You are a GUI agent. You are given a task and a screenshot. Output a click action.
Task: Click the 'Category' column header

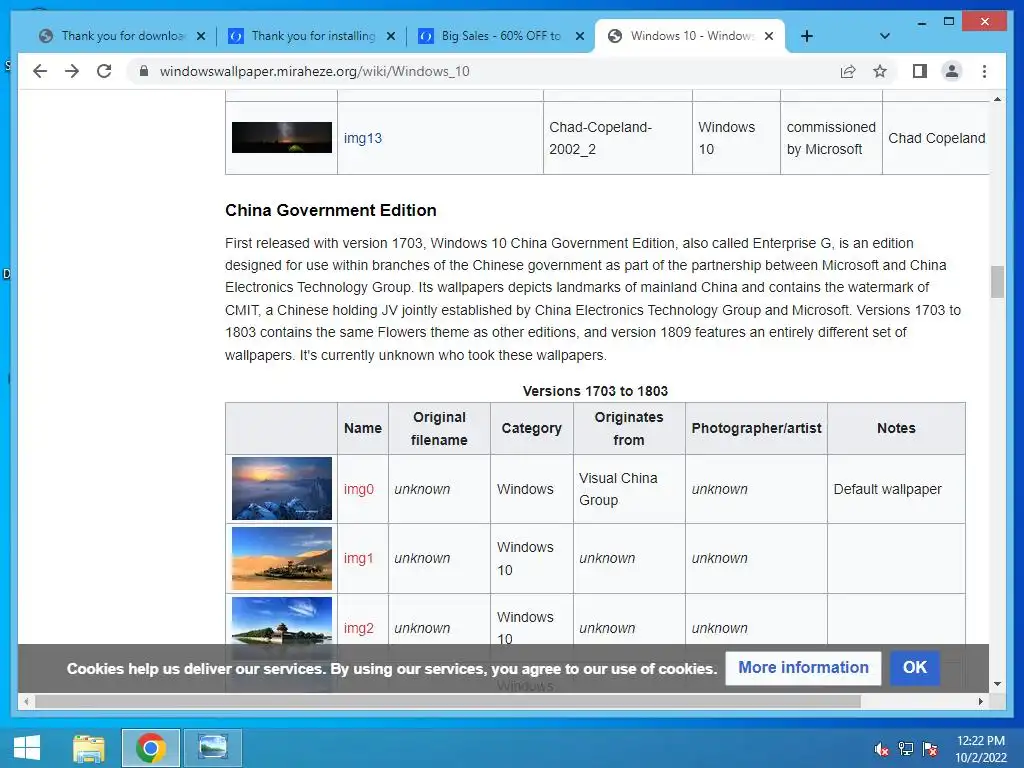pyautogui.click(x=532, y=428)
